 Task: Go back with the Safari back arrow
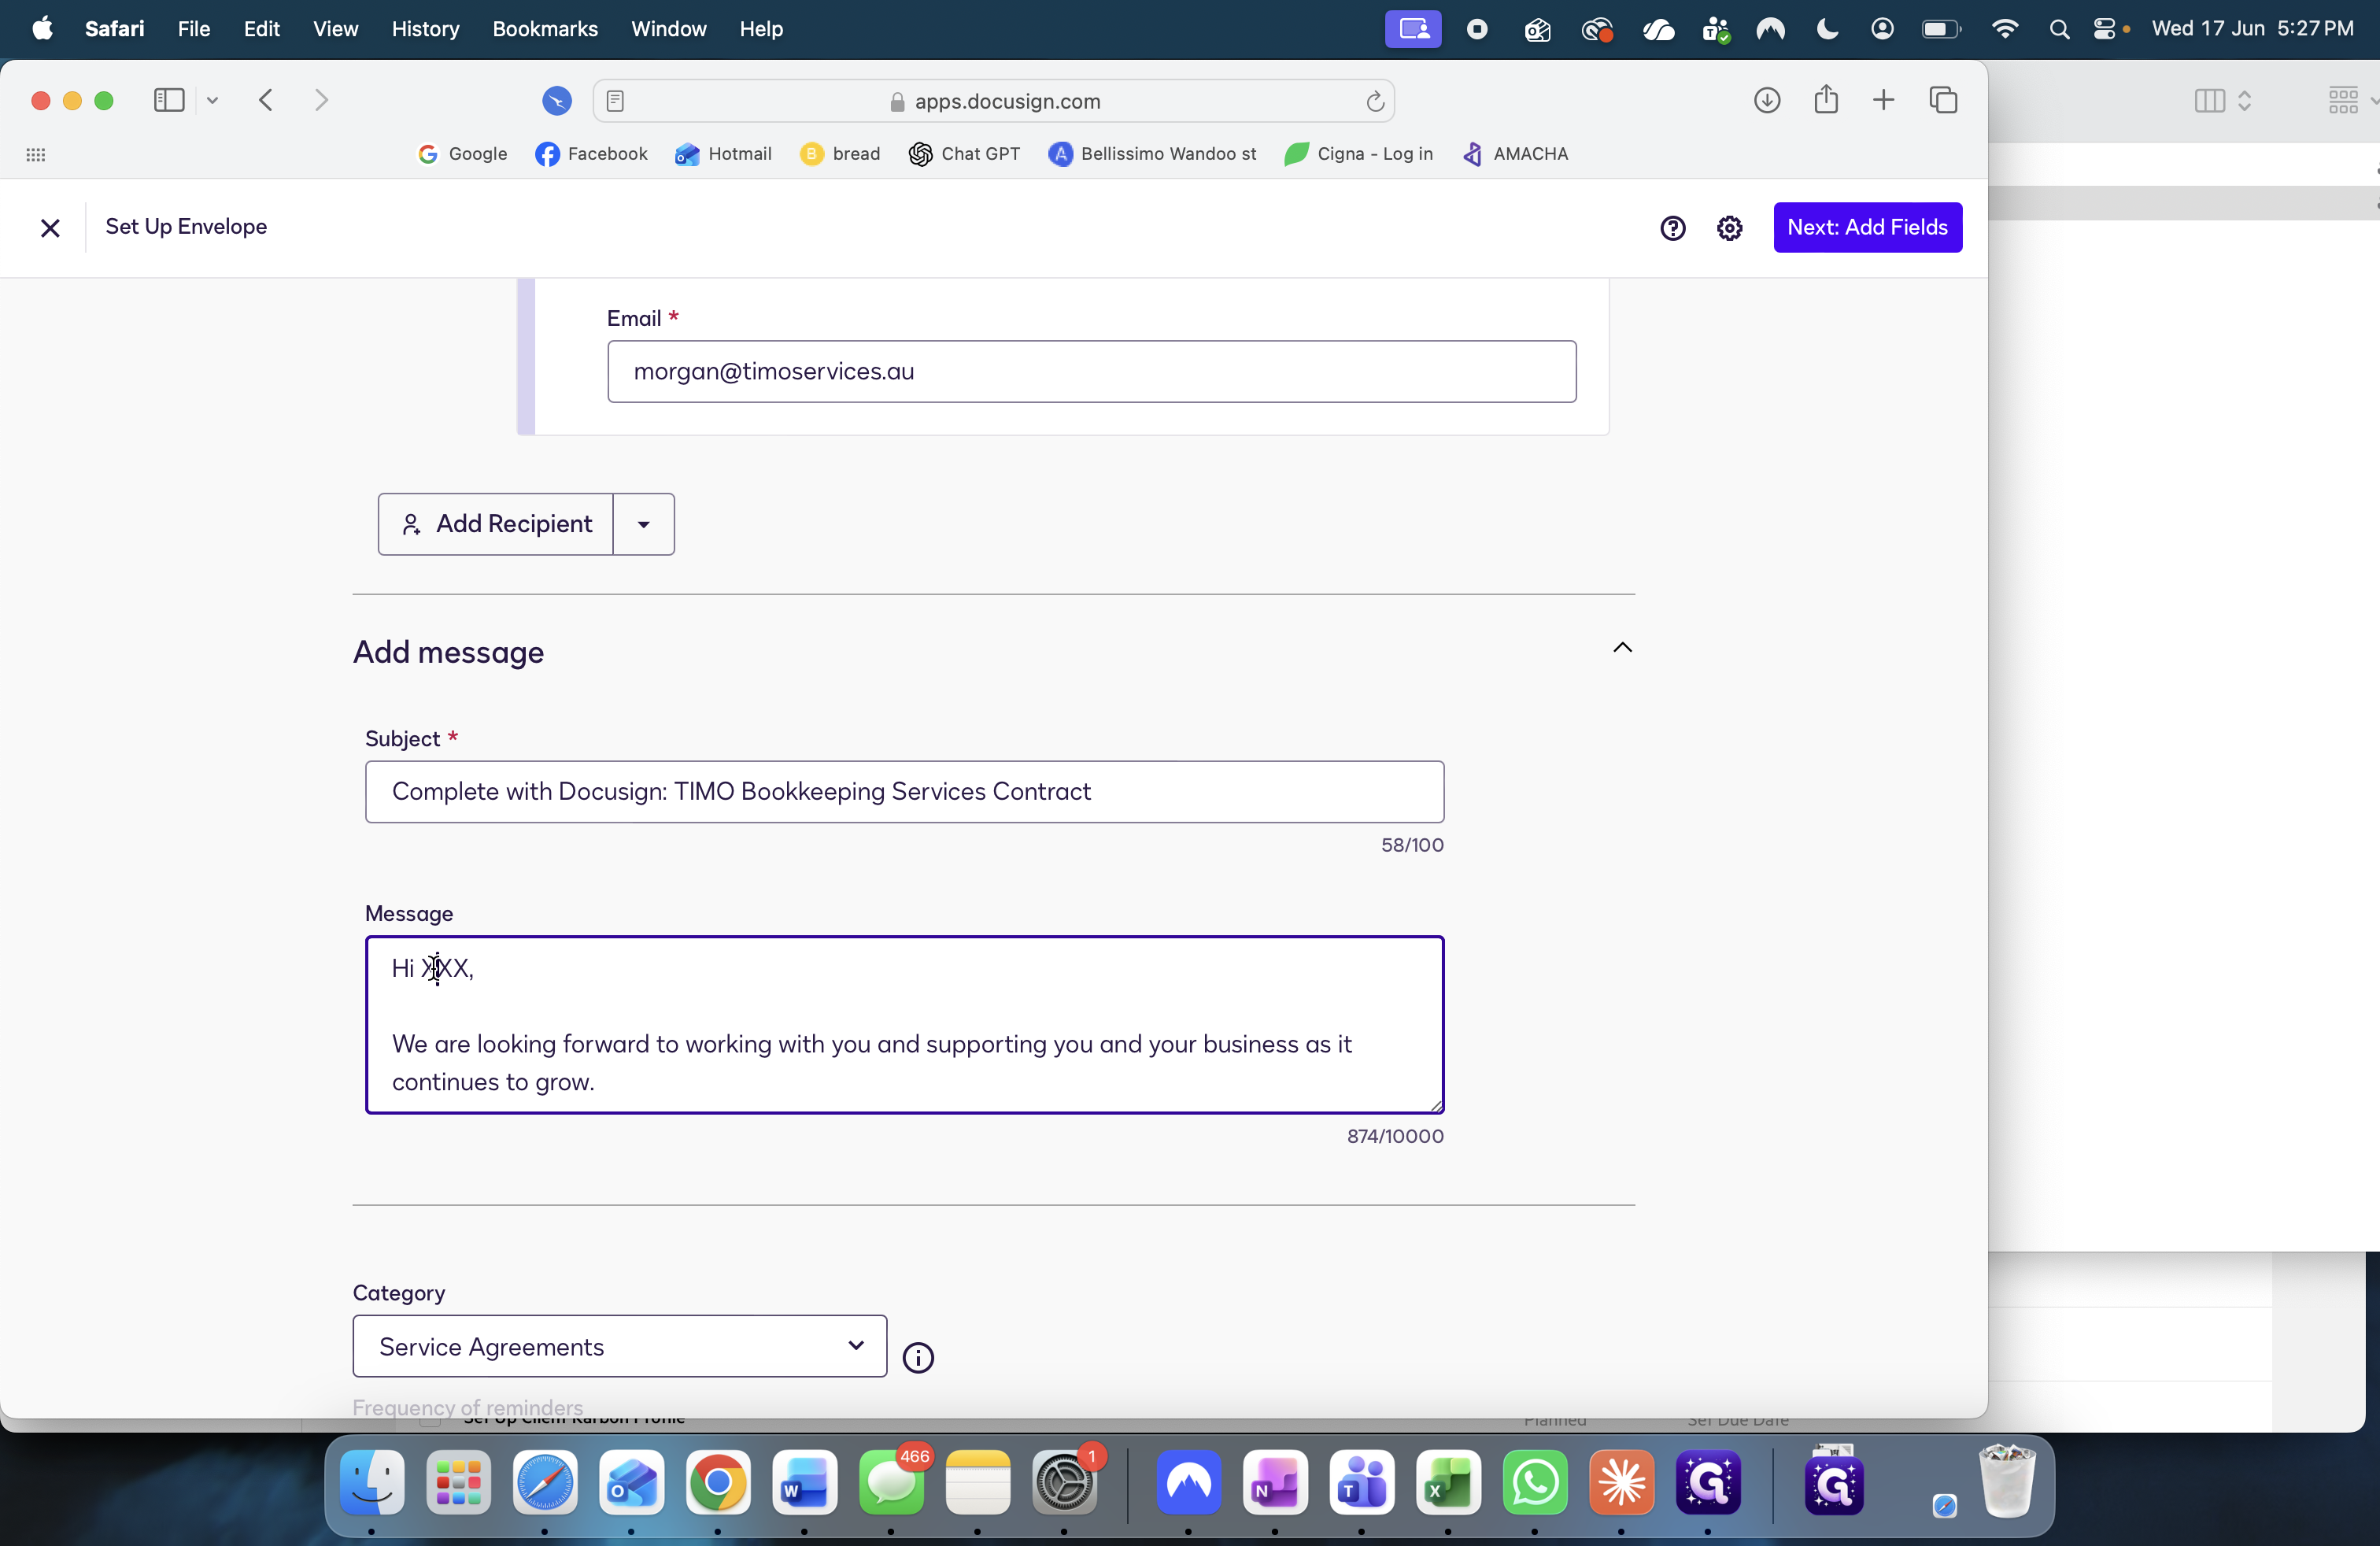pyautogui.click(x=265, y=100)
